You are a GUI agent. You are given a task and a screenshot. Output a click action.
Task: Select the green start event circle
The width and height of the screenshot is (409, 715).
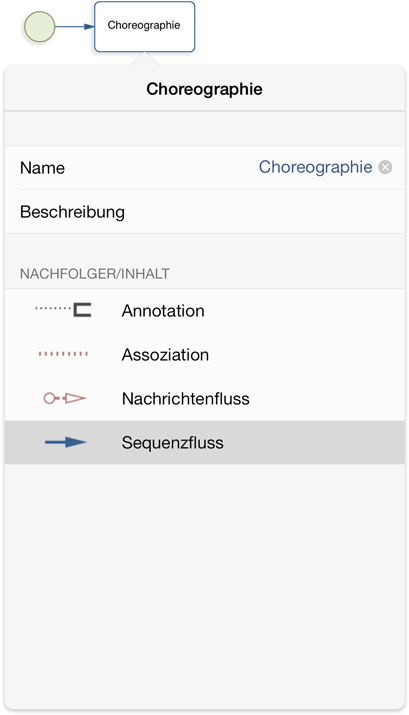pos(40,27)
